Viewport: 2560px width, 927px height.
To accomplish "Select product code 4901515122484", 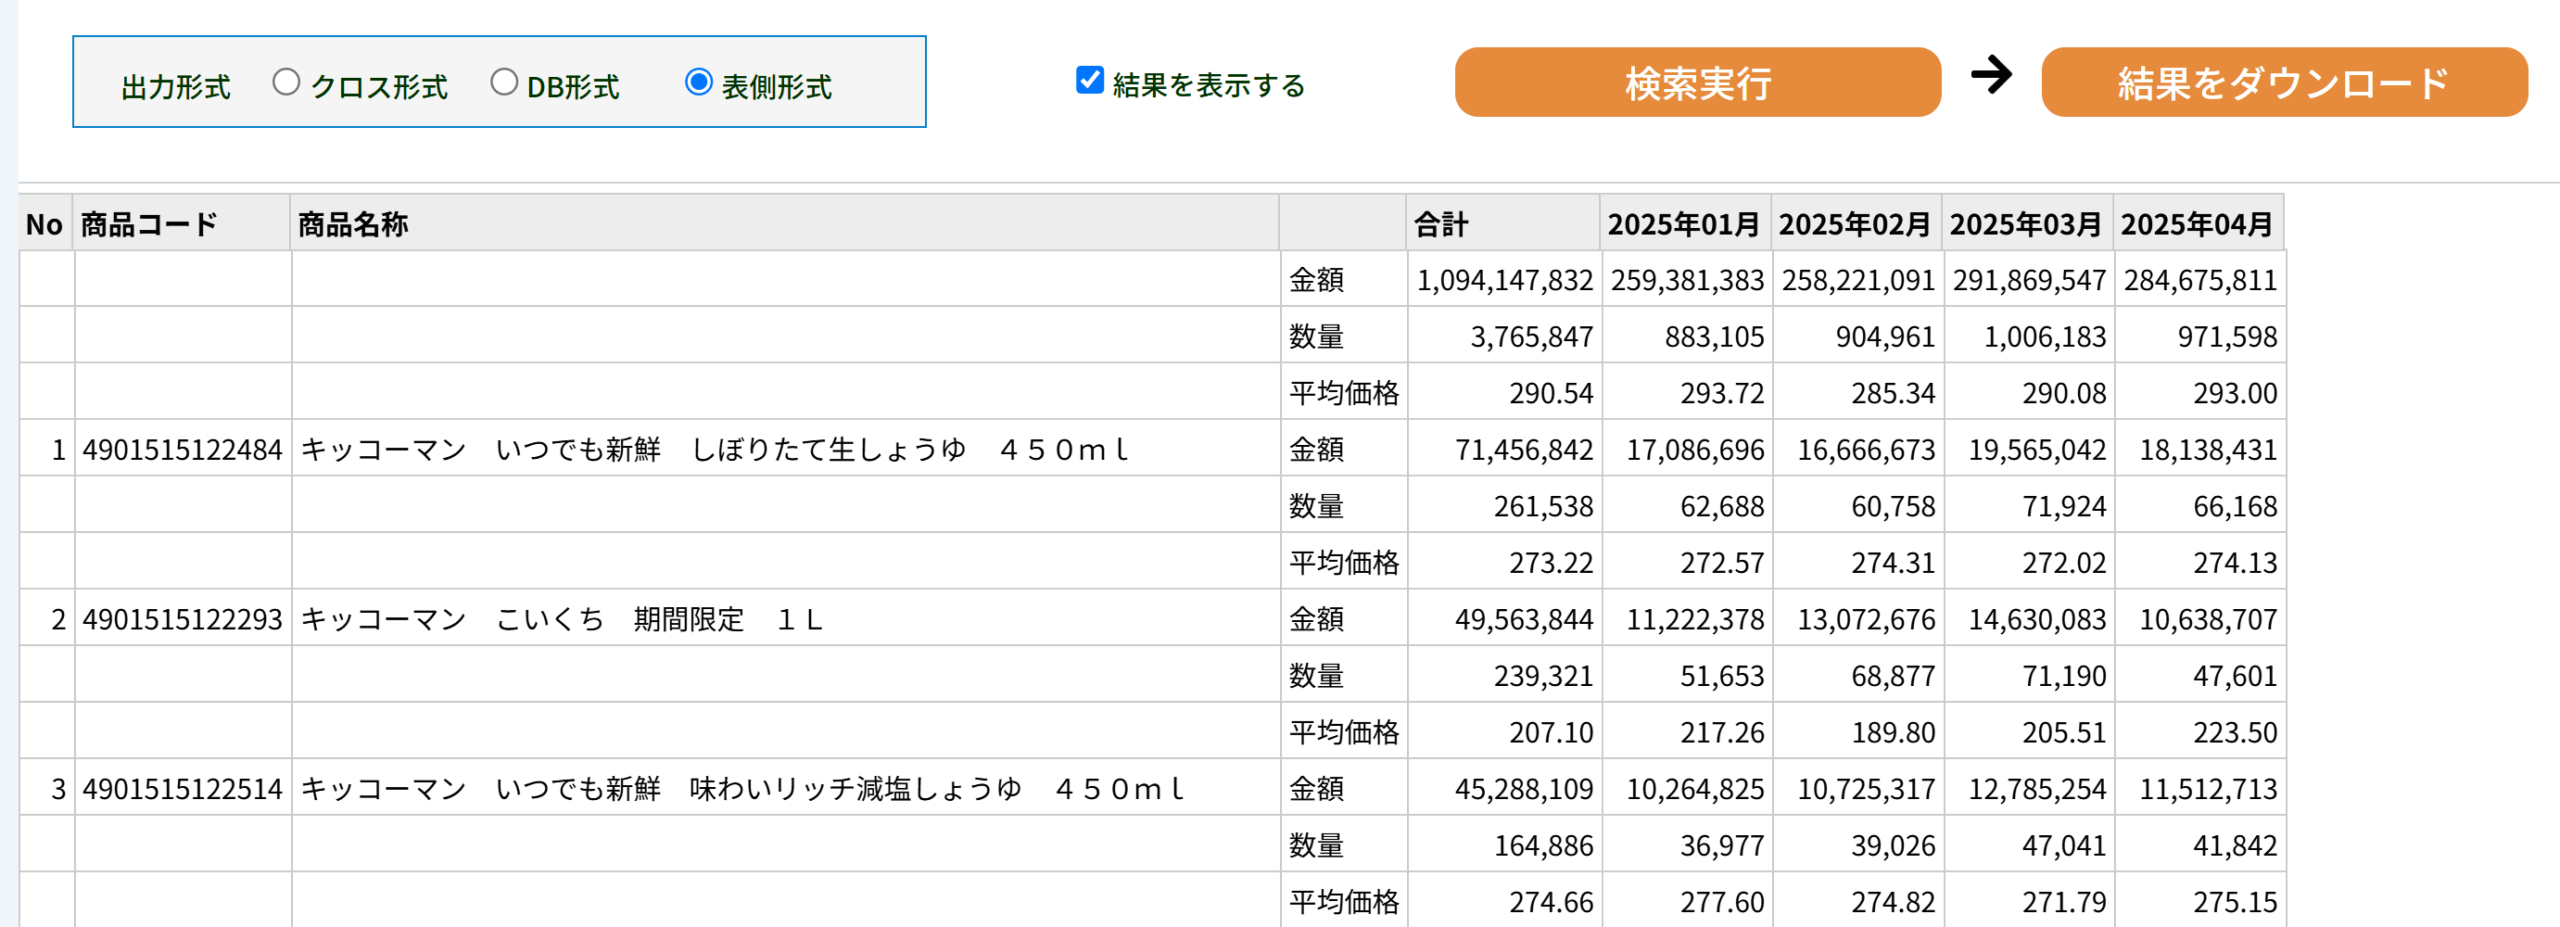I will coord(183,449).
